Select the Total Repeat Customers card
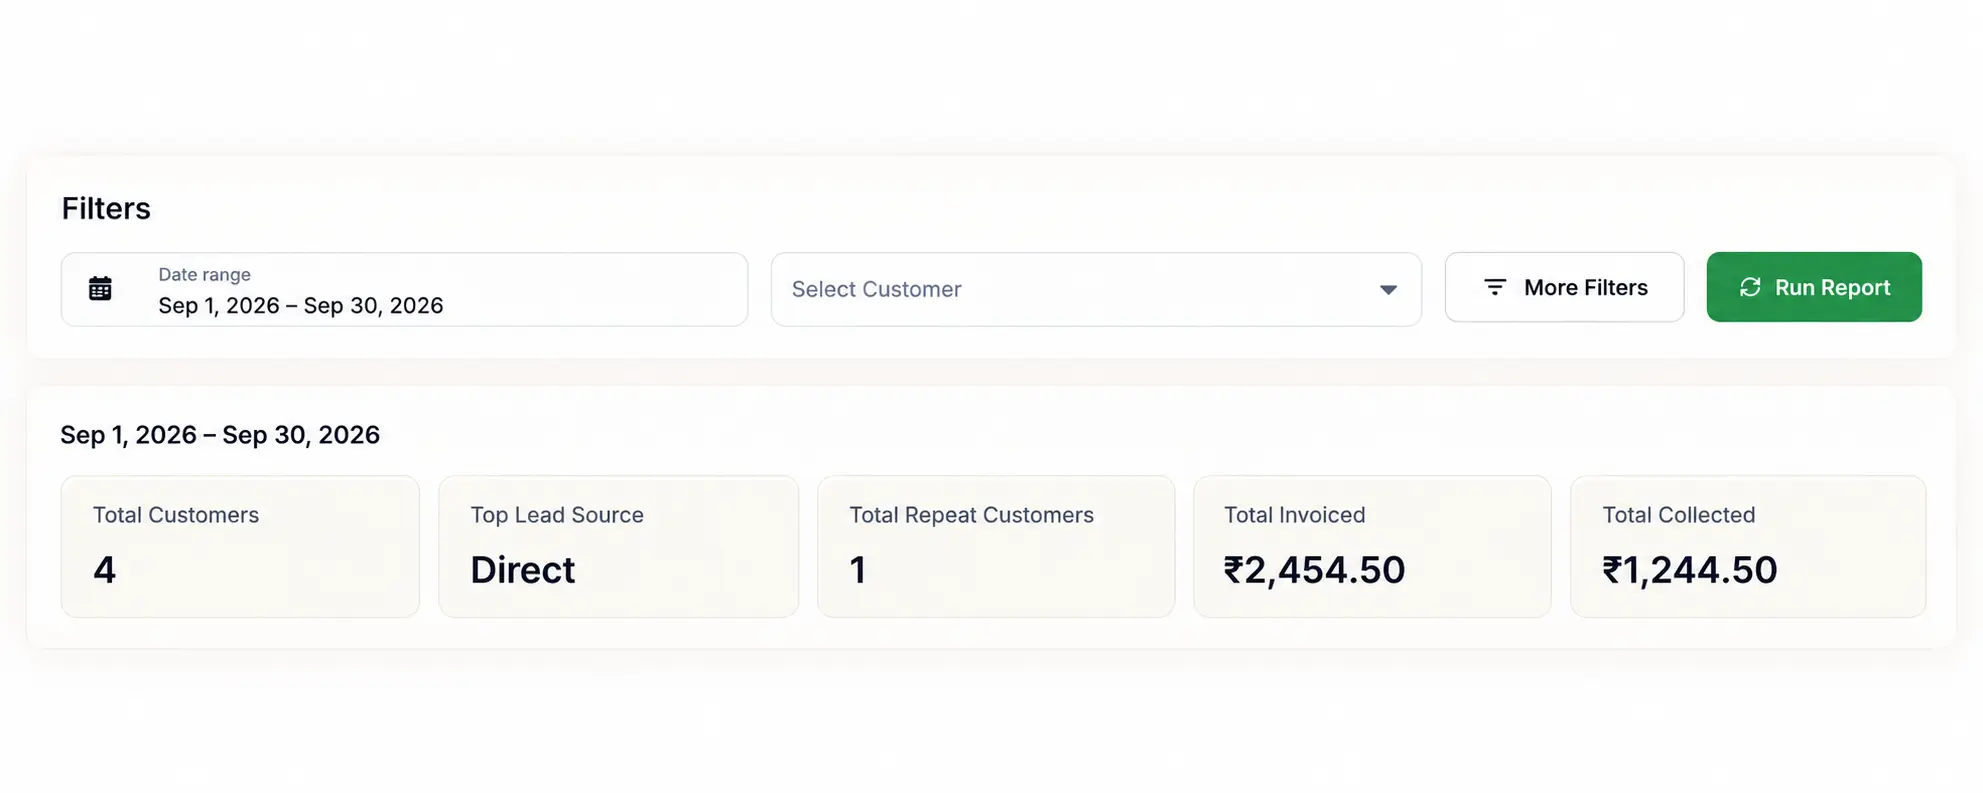 click(x=996, y=546)
